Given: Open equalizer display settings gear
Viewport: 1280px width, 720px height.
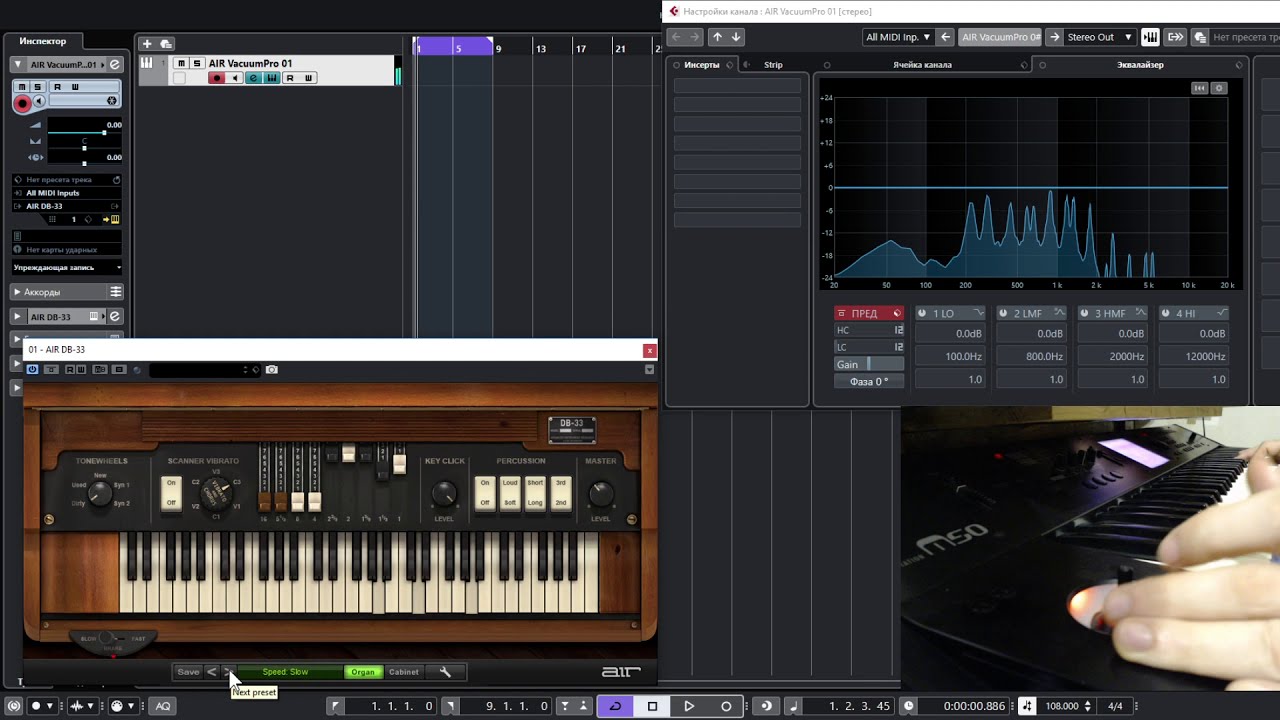Looking at the screenshot, I should coord(1218,88).
